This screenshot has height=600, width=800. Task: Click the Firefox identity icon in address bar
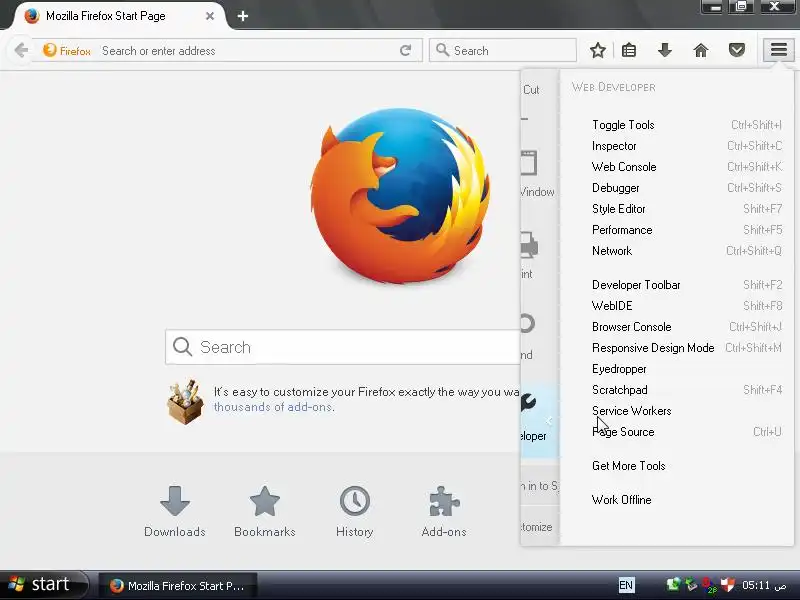click(x=67, y=51)
